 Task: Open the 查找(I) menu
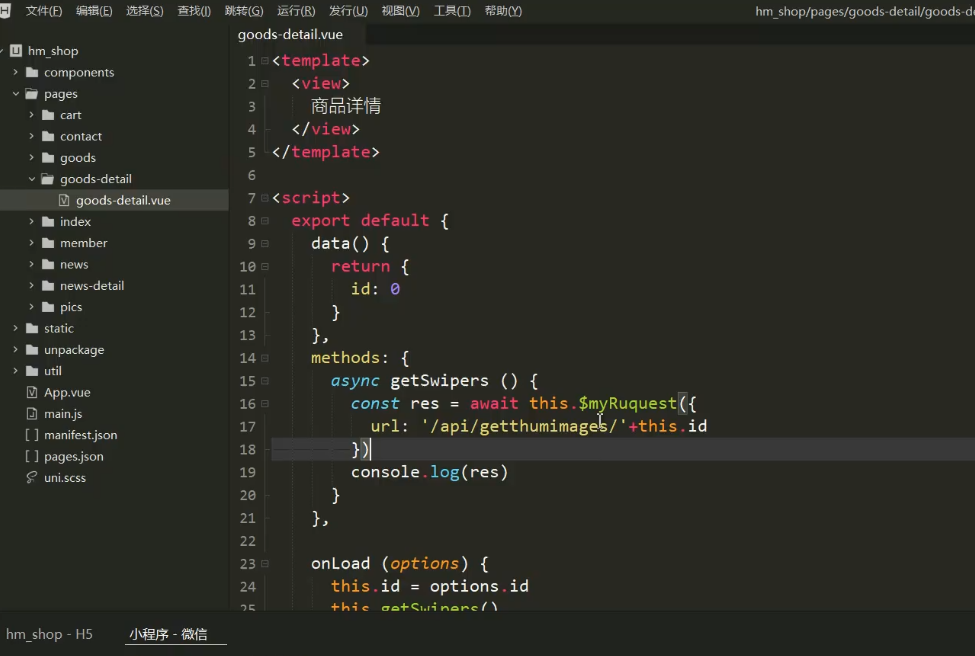(x=194, y=11)
